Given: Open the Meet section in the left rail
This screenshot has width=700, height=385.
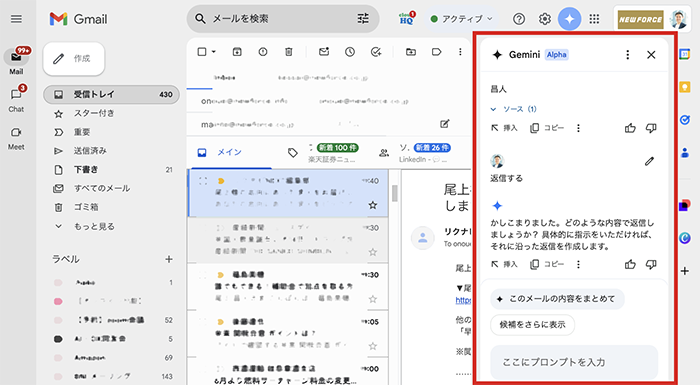Looking at the screenshot, I should click(17, 137).
